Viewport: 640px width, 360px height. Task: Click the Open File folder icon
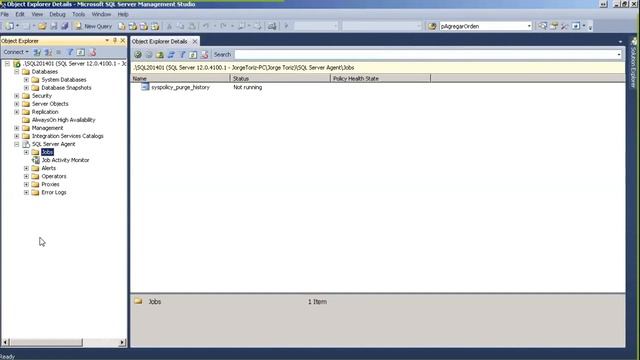42,26
